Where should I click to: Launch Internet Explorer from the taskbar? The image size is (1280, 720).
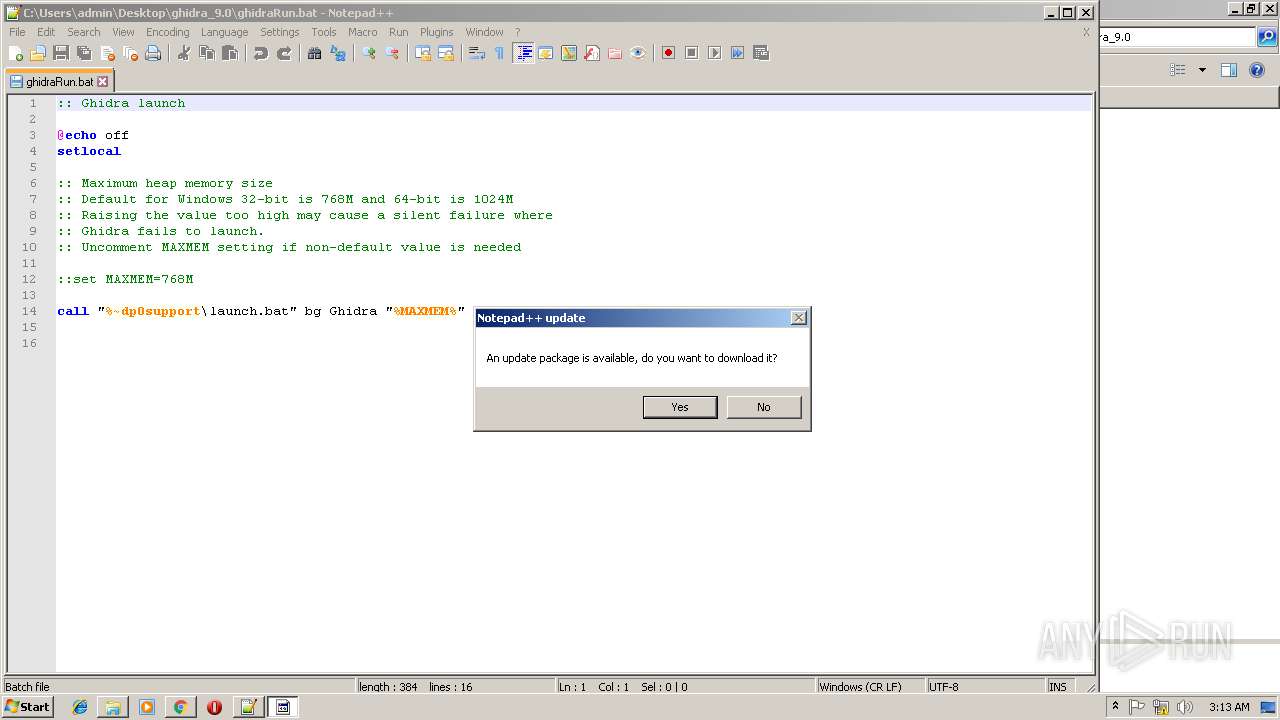tap(80, 707)
